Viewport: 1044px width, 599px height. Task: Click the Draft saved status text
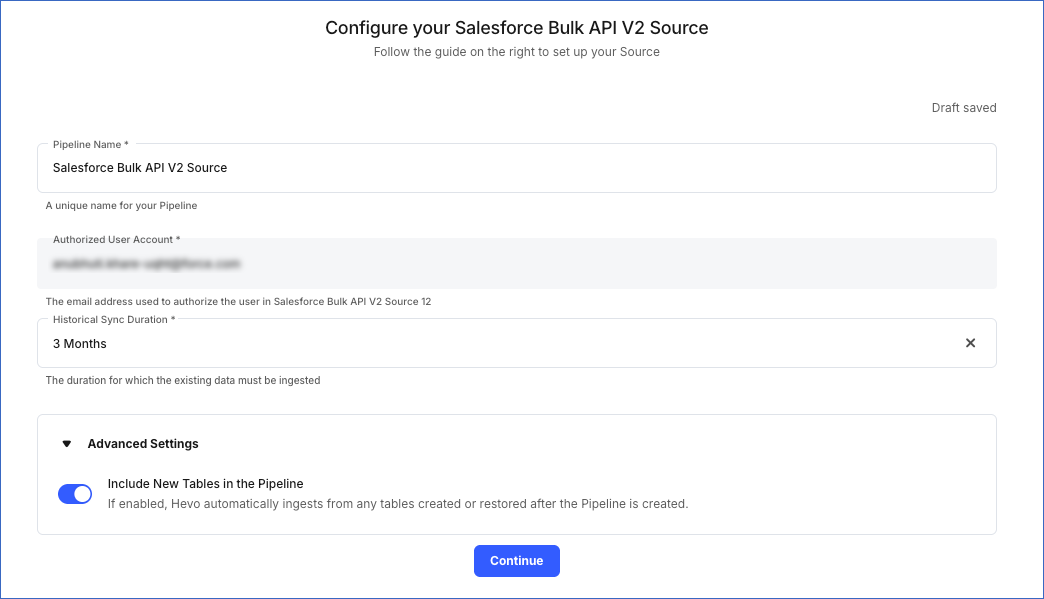tap(963, 107)
